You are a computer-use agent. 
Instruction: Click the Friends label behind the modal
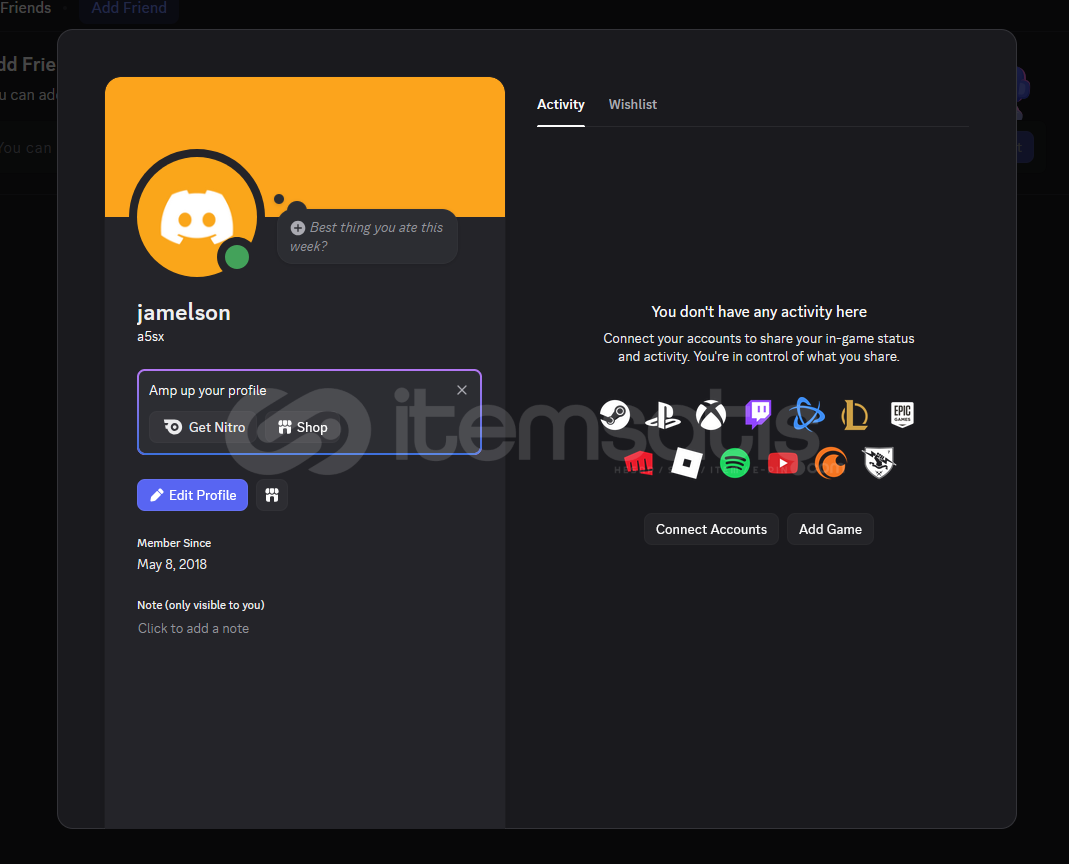coord(26,8)
